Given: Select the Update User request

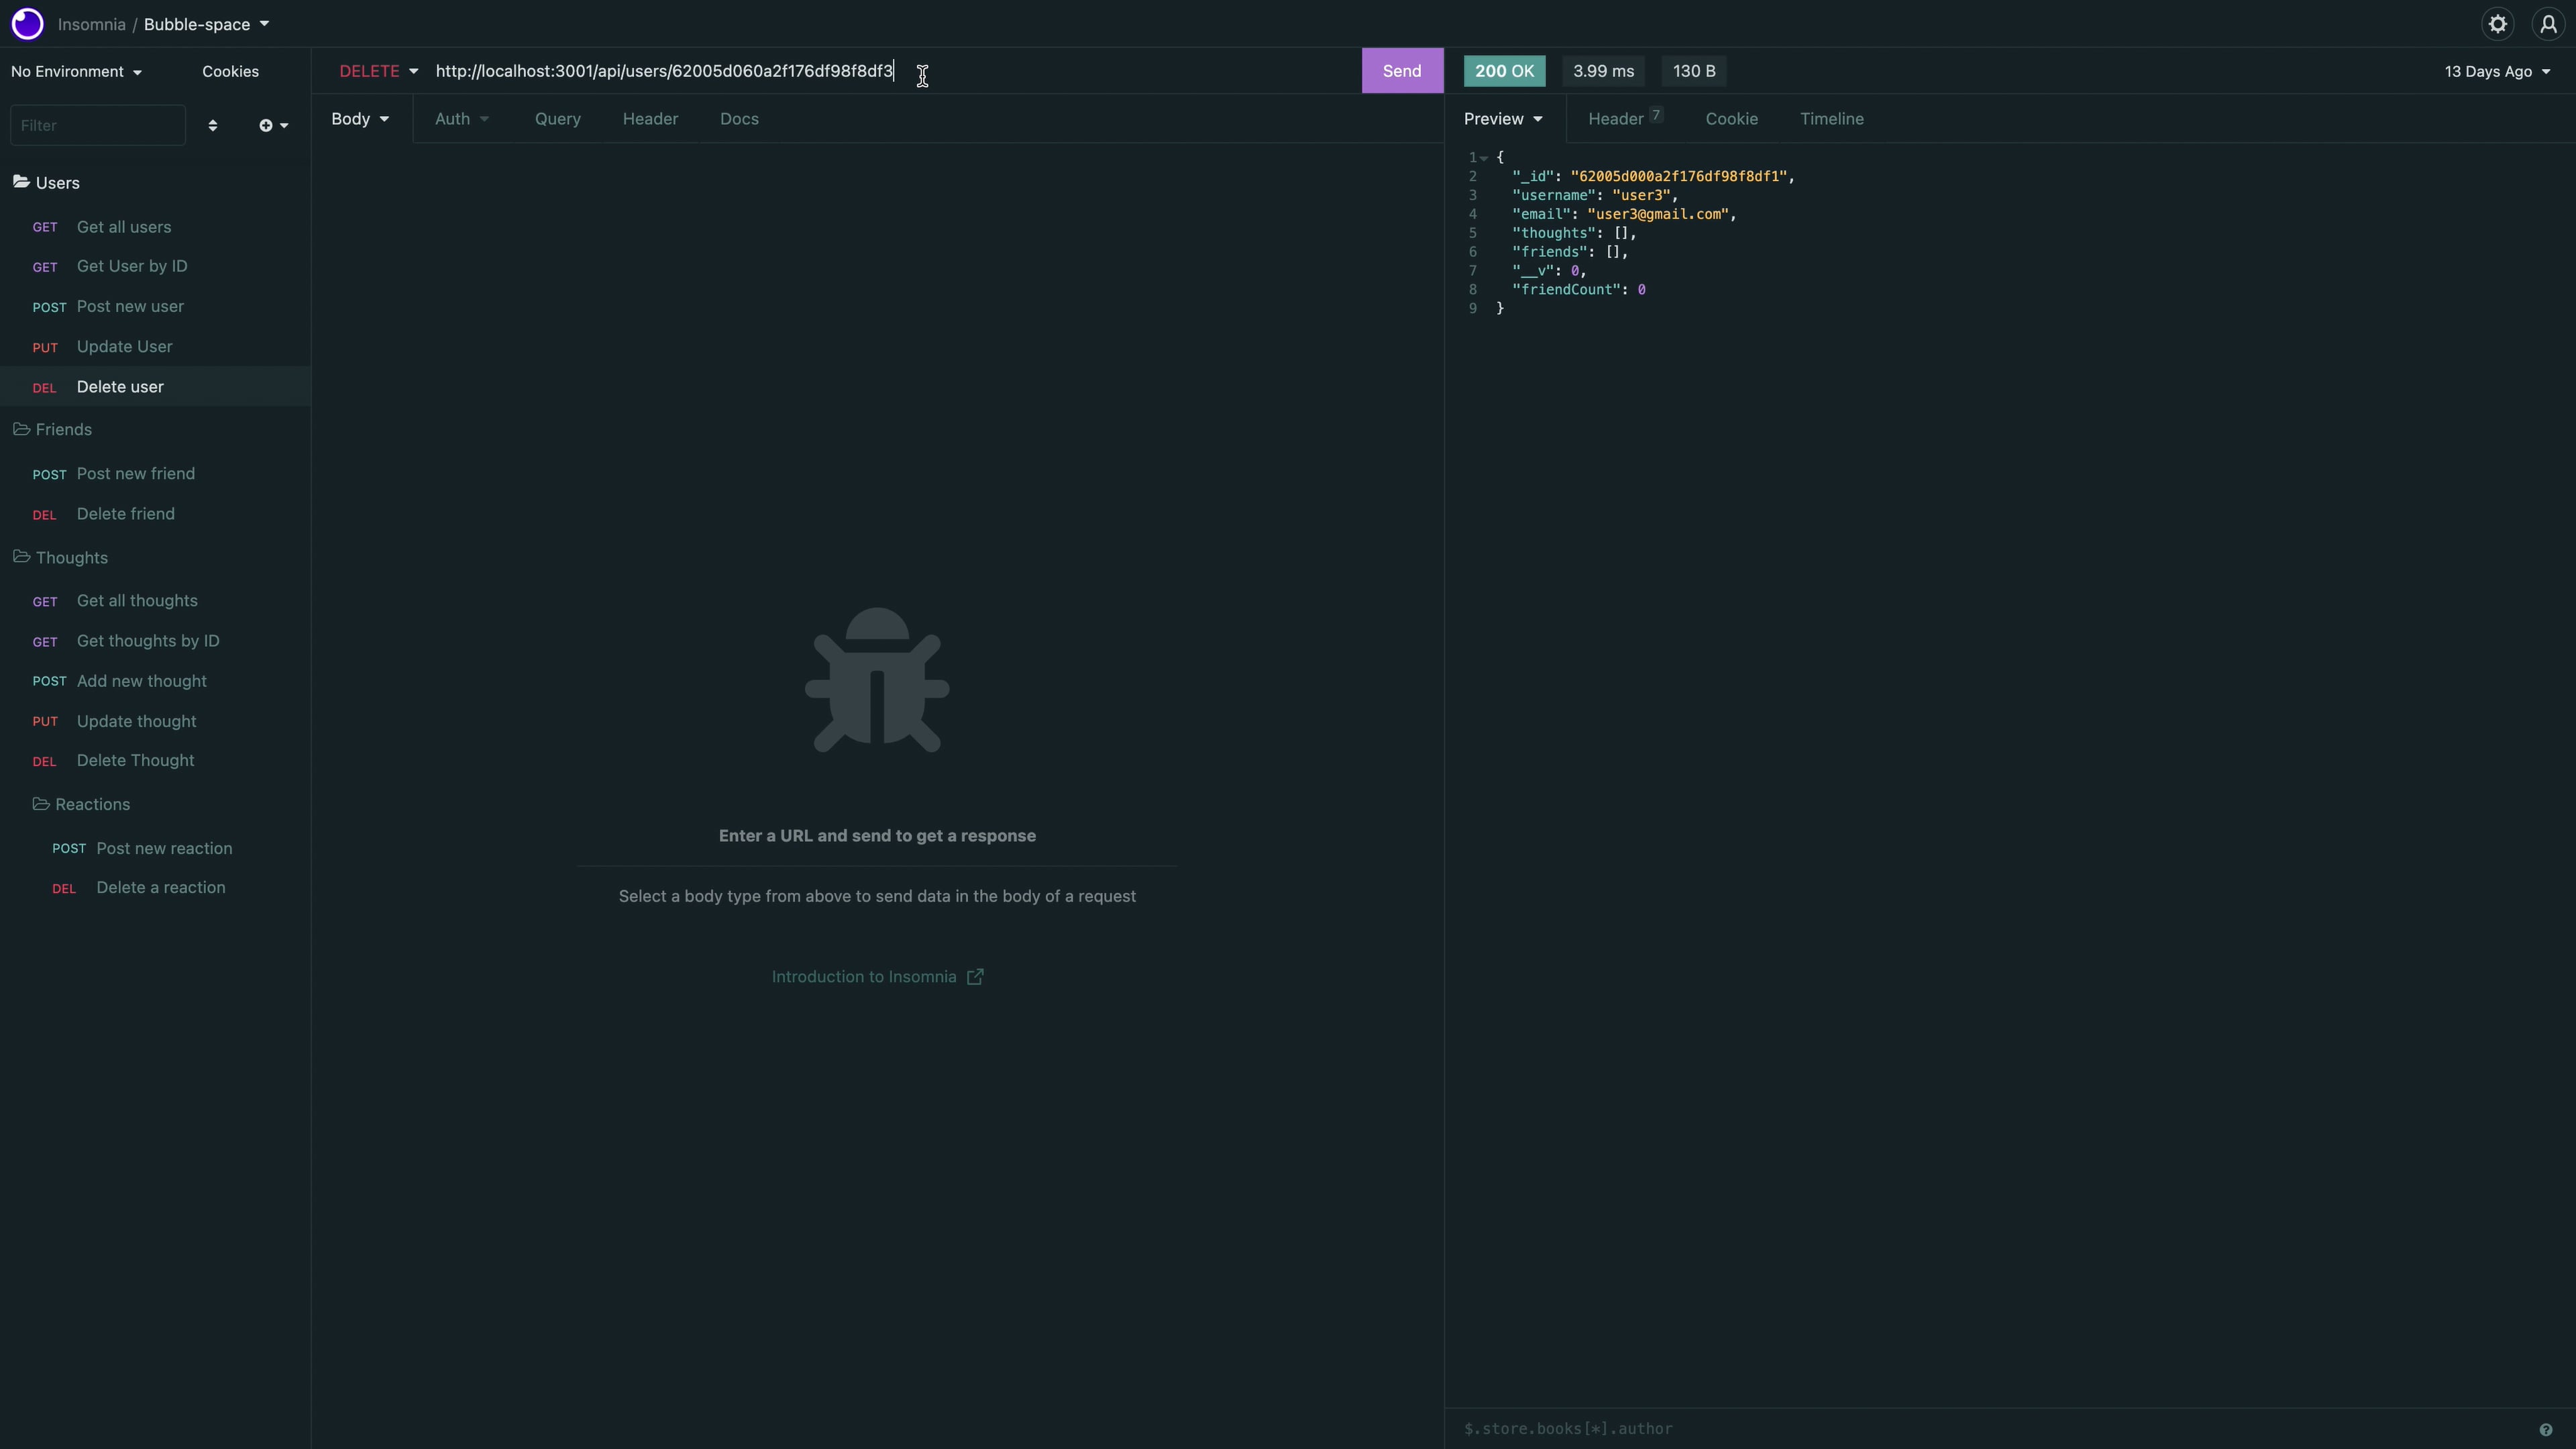Looking at the screenshot, I should pos(155,346).
